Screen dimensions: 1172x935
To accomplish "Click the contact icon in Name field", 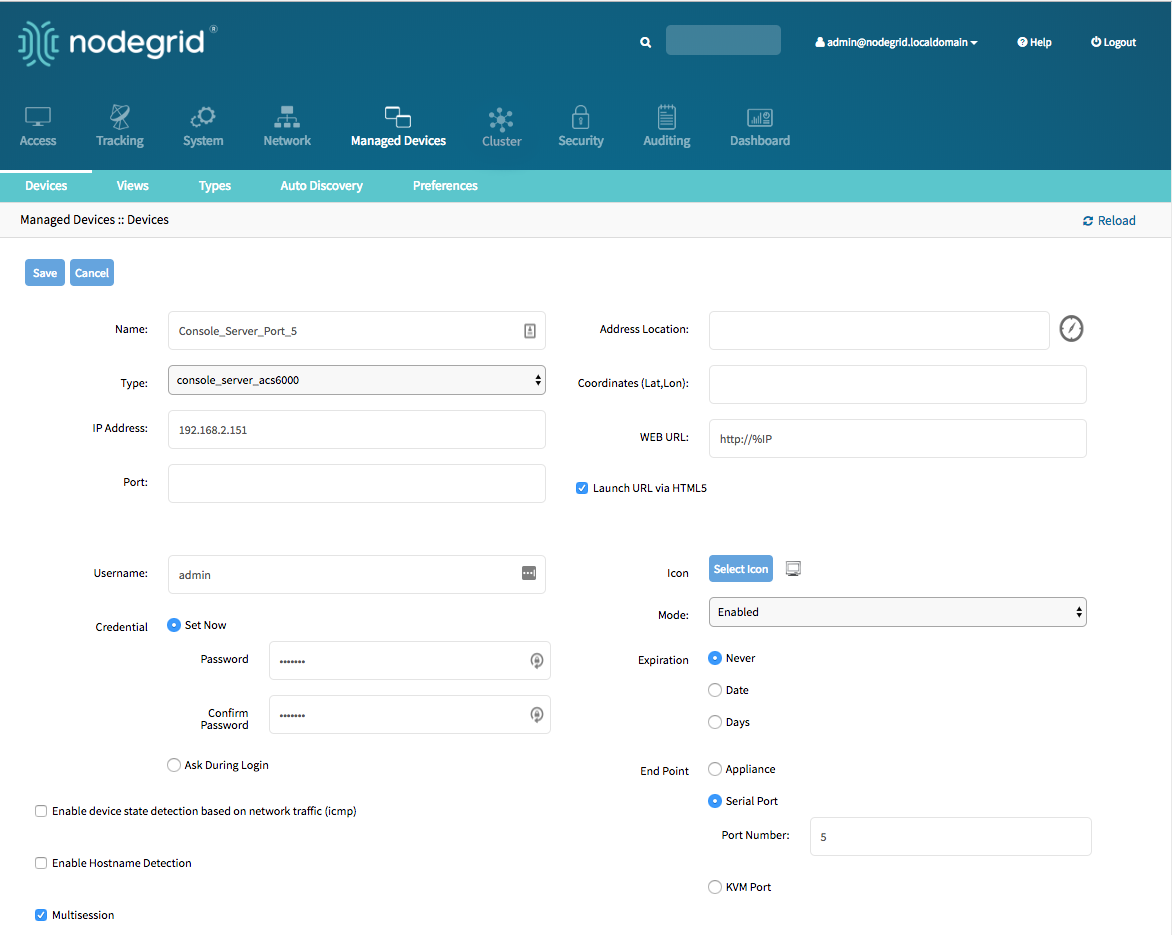I will (530, 330).
